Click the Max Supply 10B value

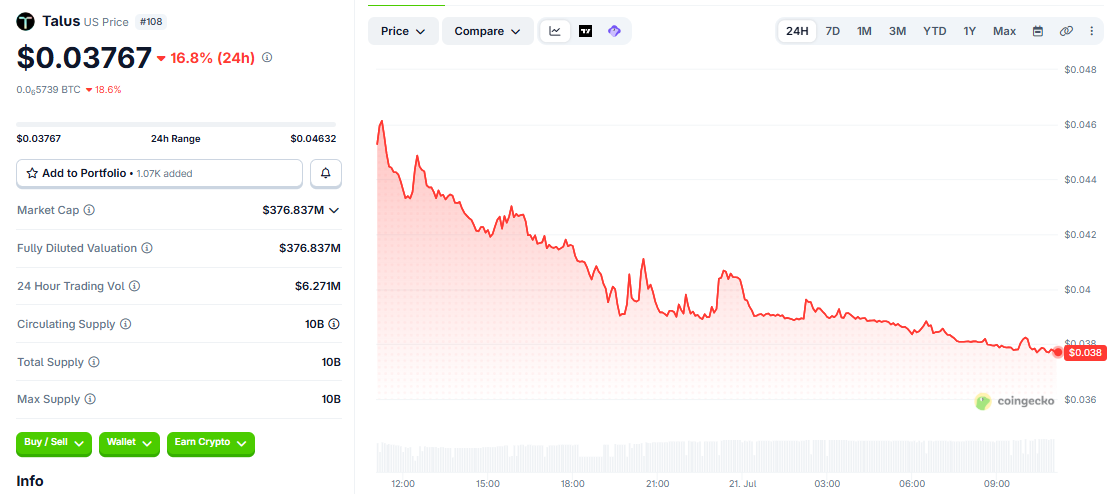[x=331, y=399]
